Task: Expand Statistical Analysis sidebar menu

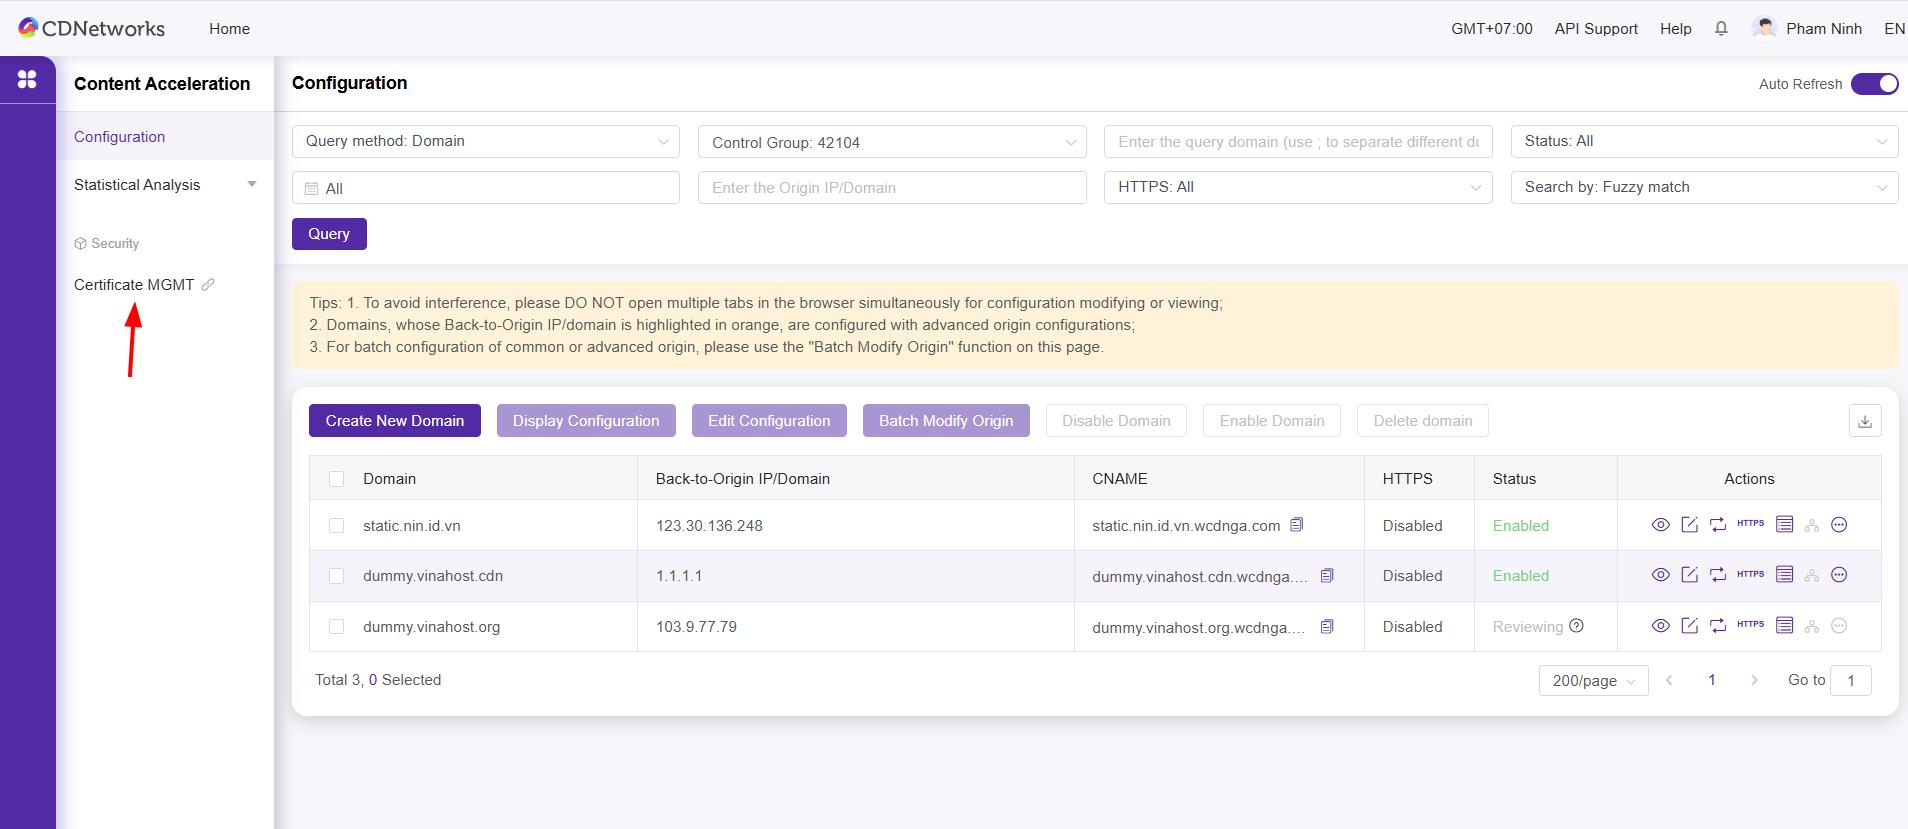Action: 165,185
